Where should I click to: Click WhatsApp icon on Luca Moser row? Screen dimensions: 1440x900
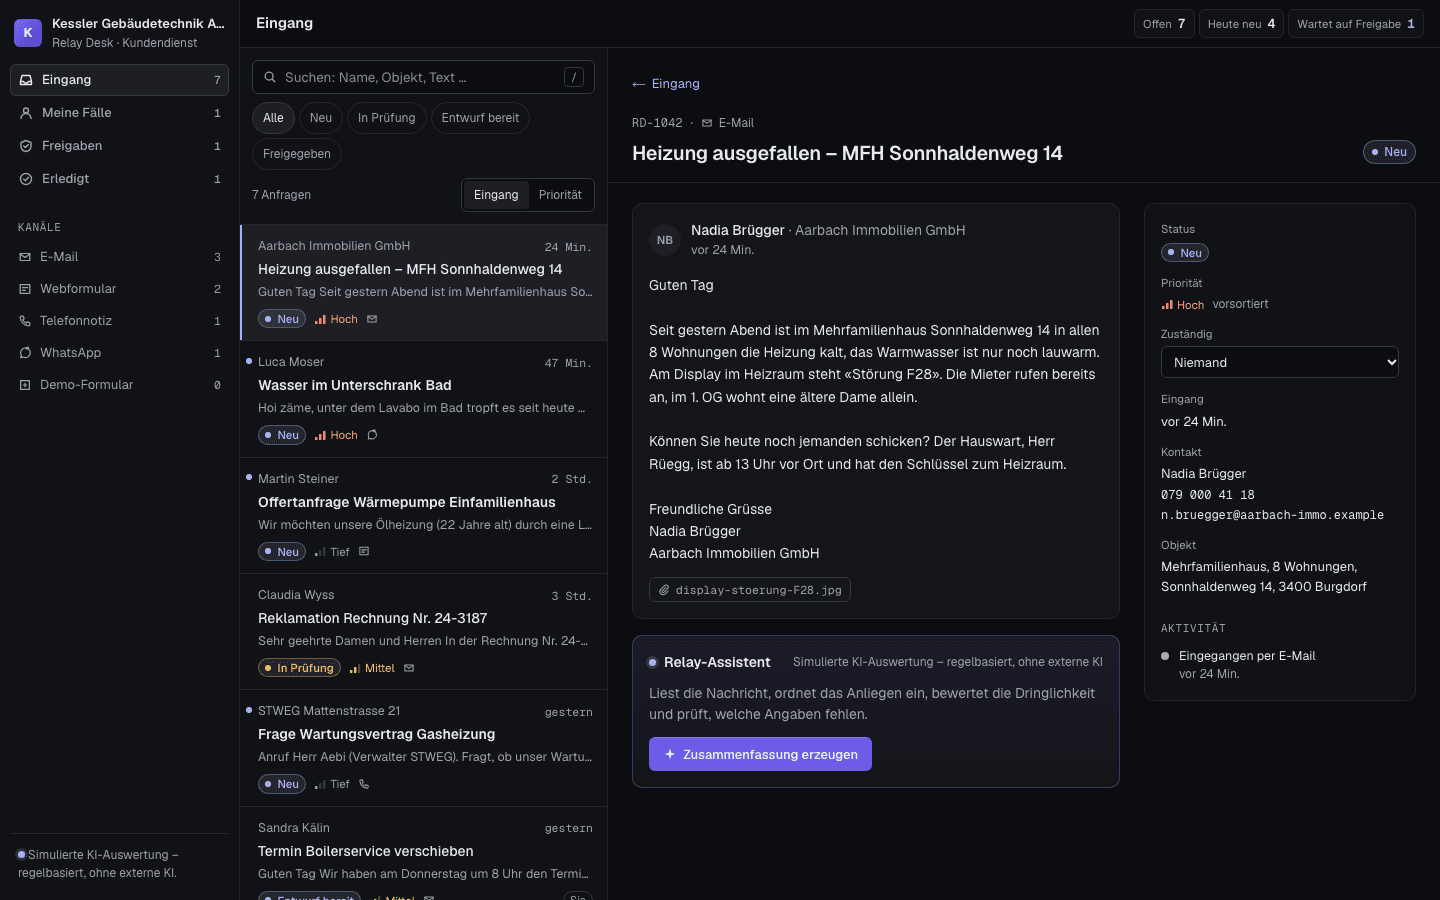tap(372, 435)
